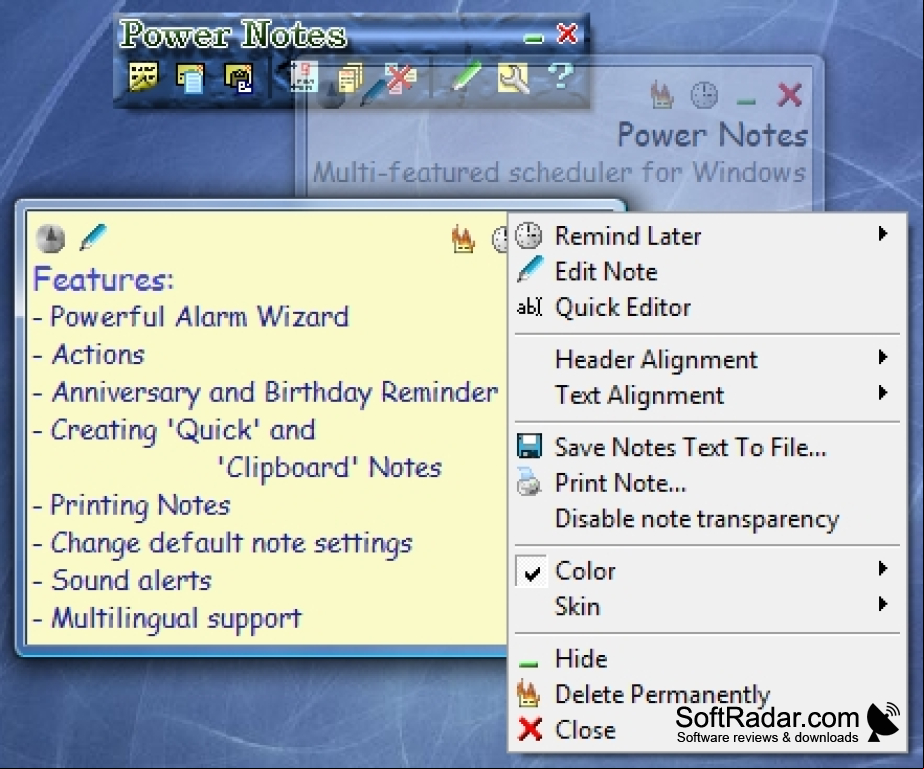Click '- Anniversary and Birthday Reminder' line
The height and width of the screenshot is (769, 924).
click(266, 392)
